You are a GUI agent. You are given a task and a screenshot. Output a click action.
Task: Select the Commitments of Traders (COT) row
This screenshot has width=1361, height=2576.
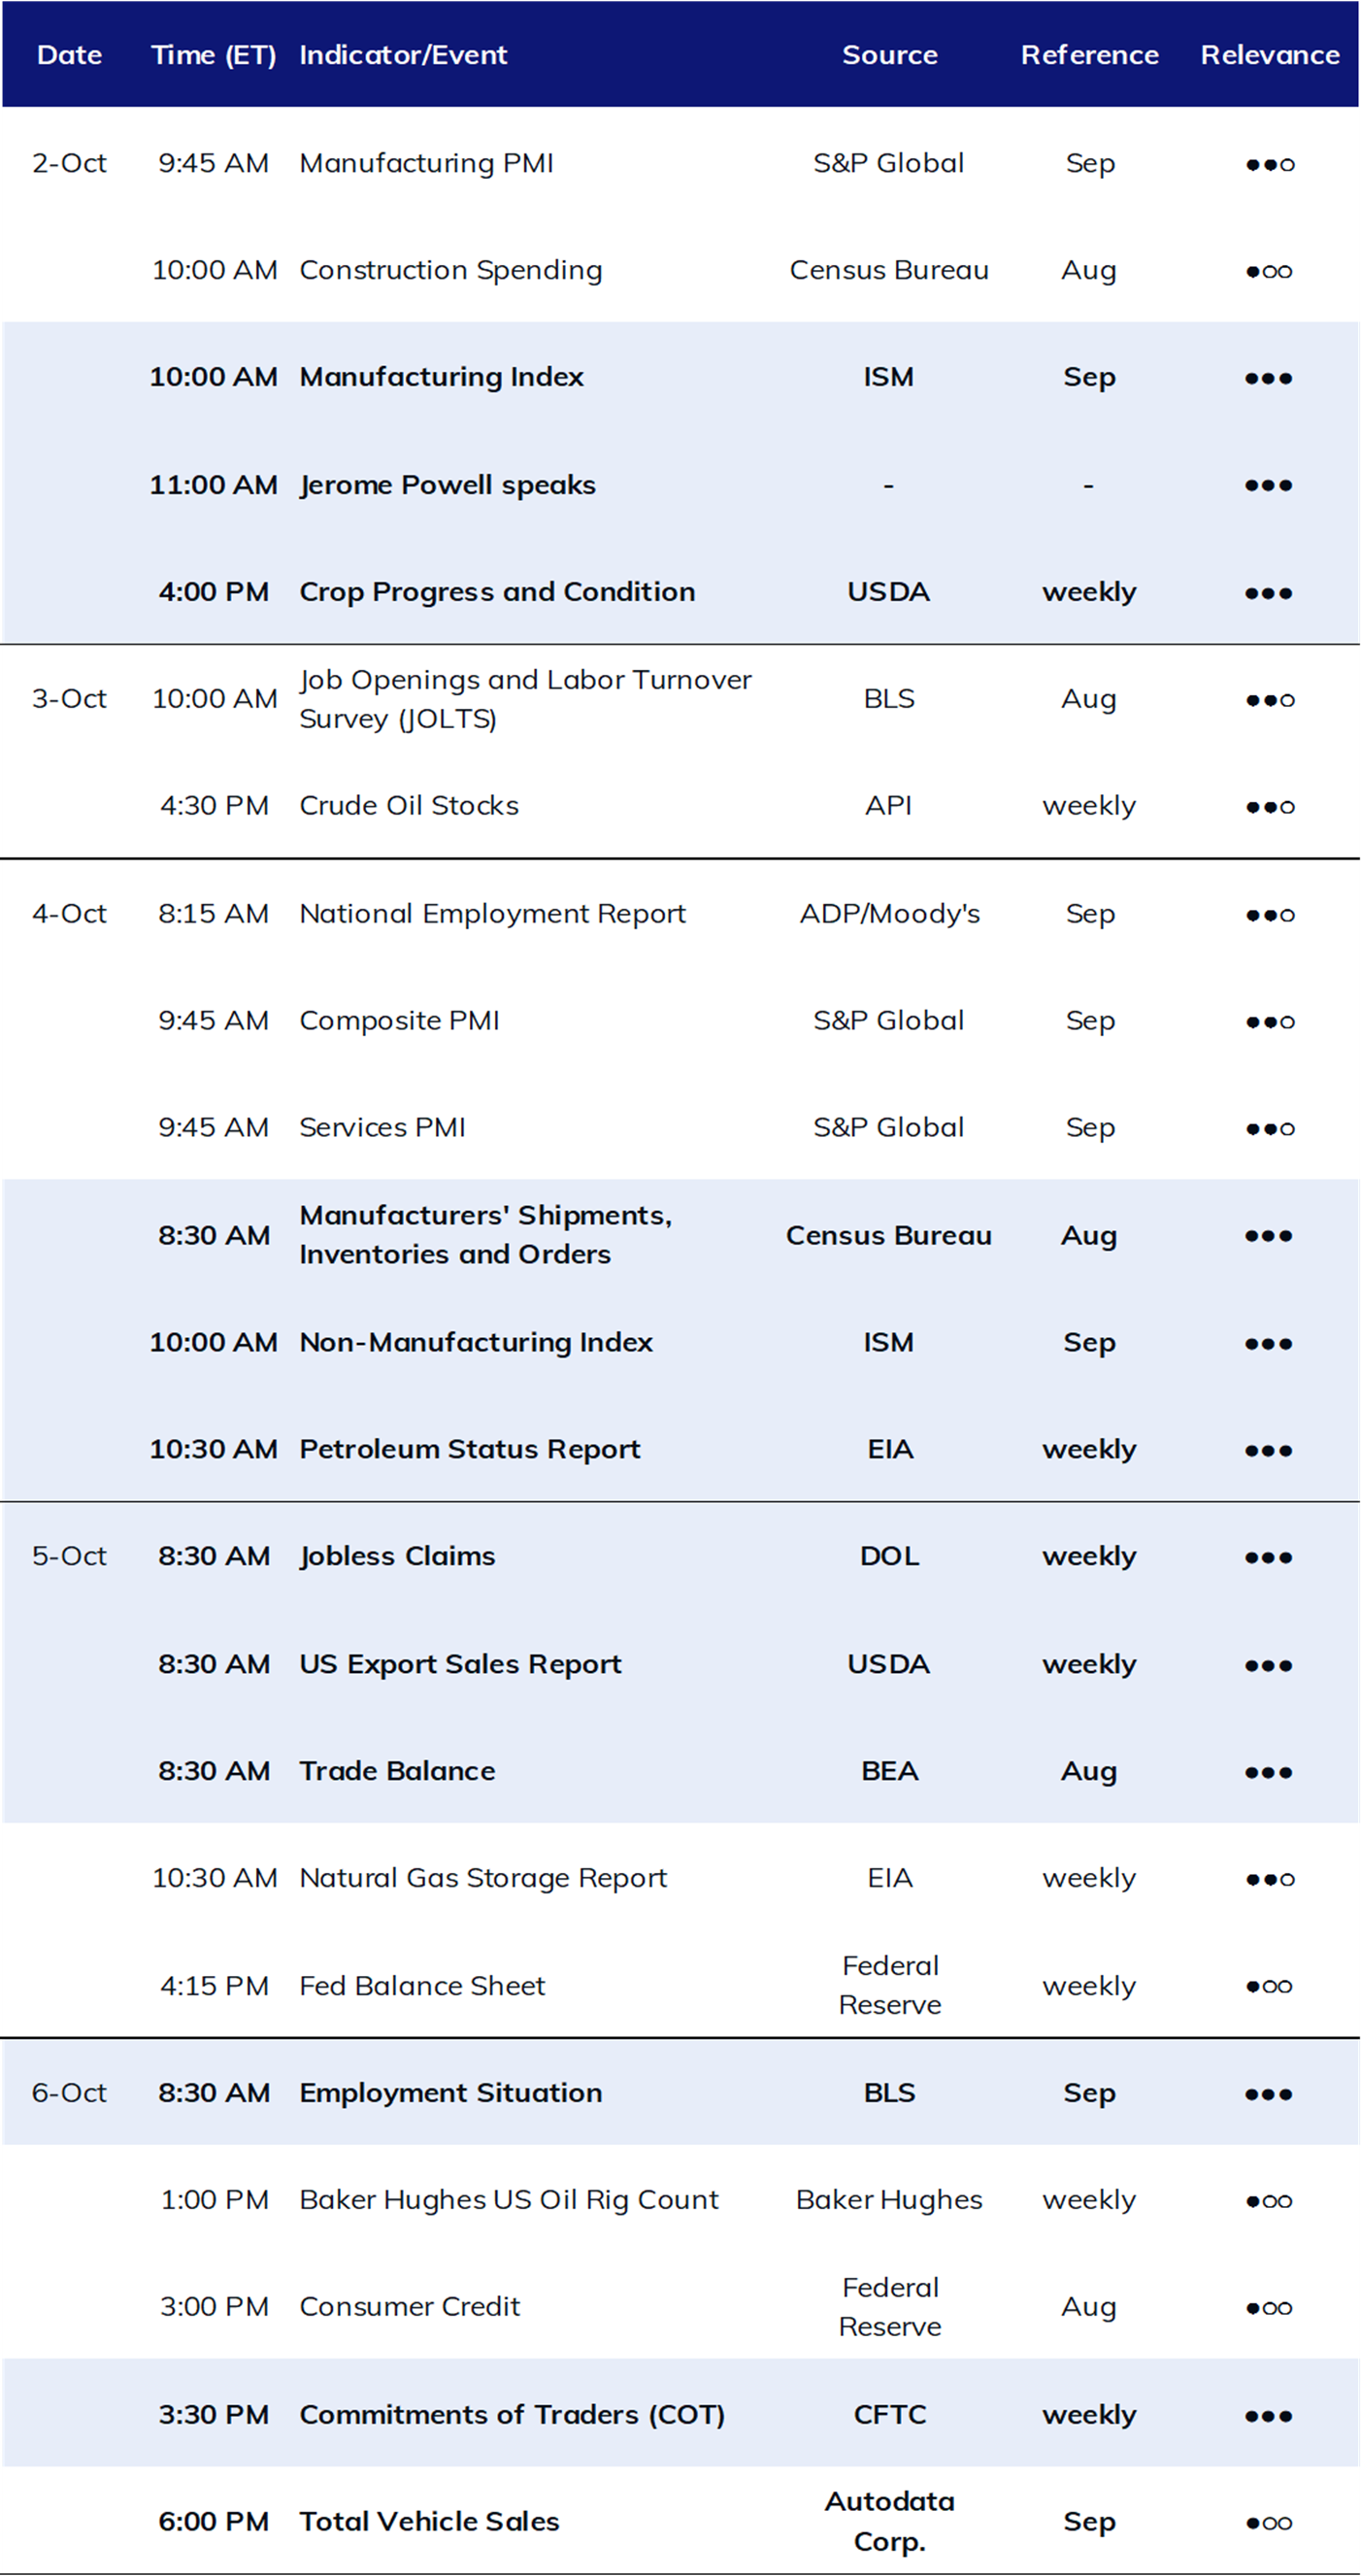tap(680, 2414)
